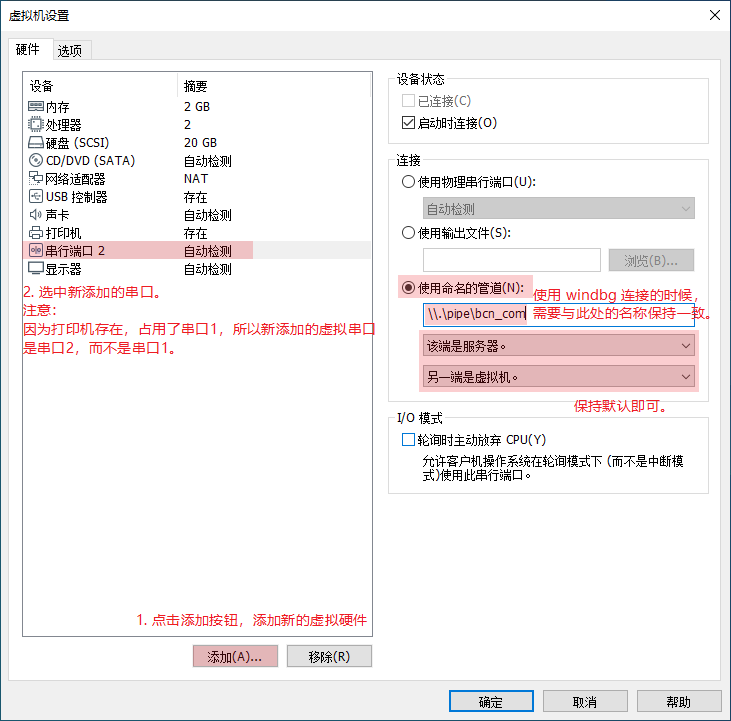Open the 自动检测 physical port dropdown
Image resolution: width=731 pixels, height=721 pixels.
[x=559, y=208]
